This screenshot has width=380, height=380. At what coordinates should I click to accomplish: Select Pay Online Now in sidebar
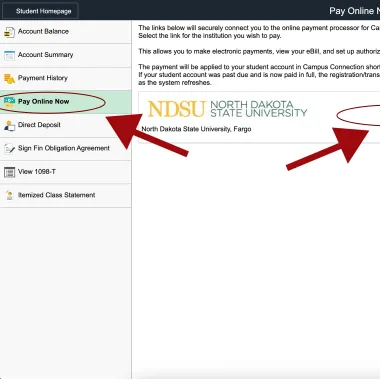65,102
